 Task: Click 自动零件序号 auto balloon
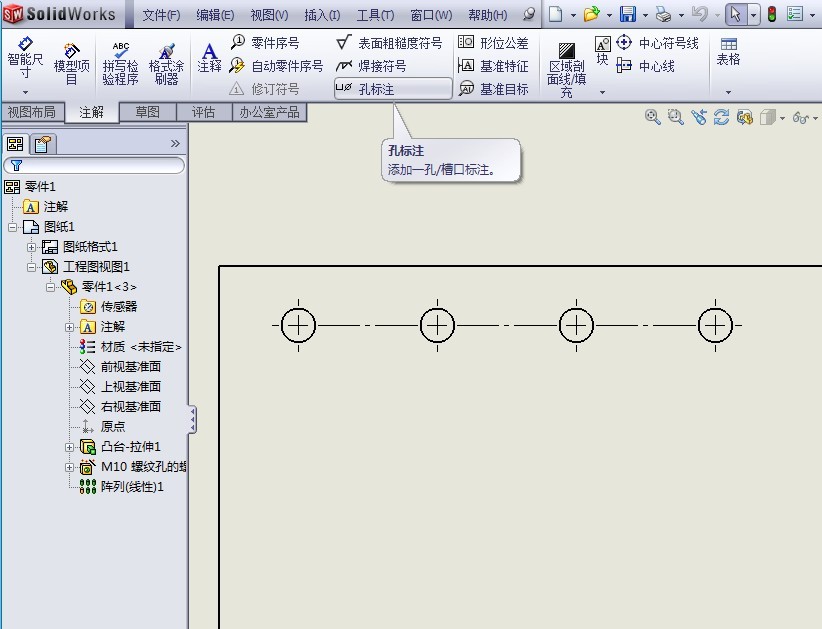coord(276,66)
